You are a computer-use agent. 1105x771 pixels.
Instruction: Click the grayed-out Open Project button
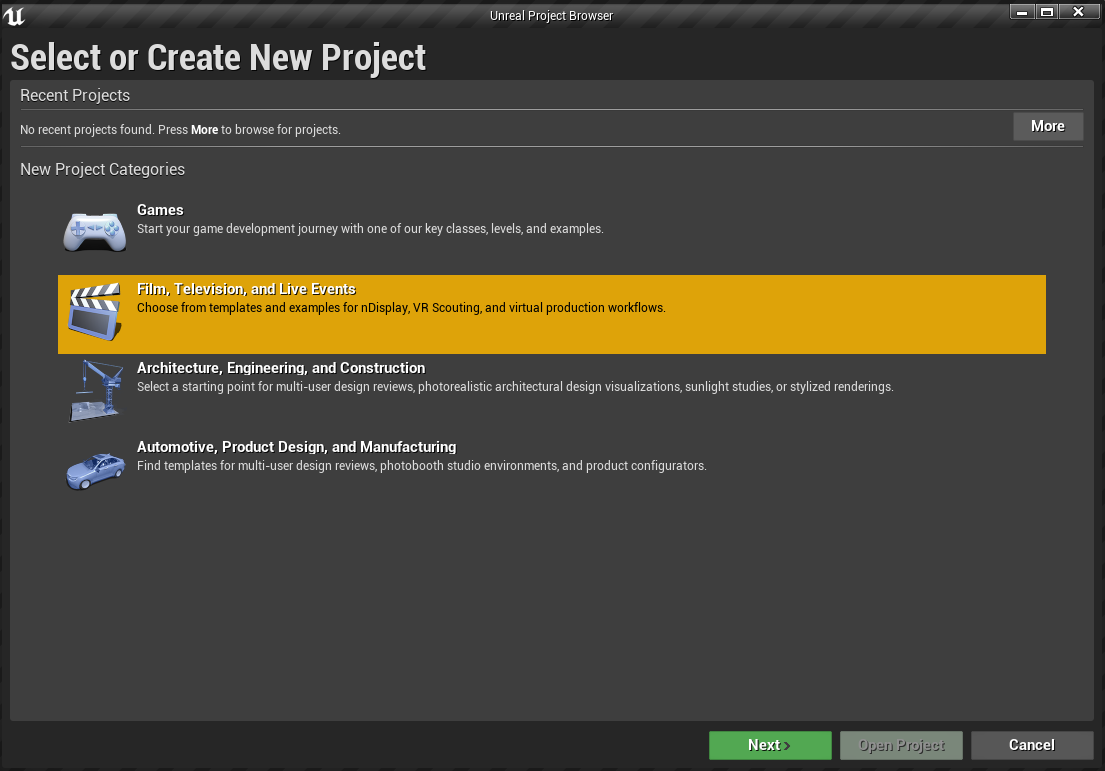900,745
